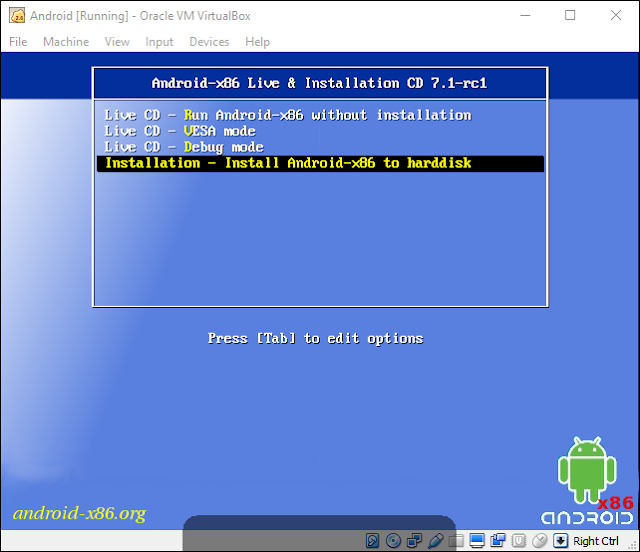The image size is (640, 552).
Task: Click the Press [Tab] to edit options text
Action: point(316,338)
